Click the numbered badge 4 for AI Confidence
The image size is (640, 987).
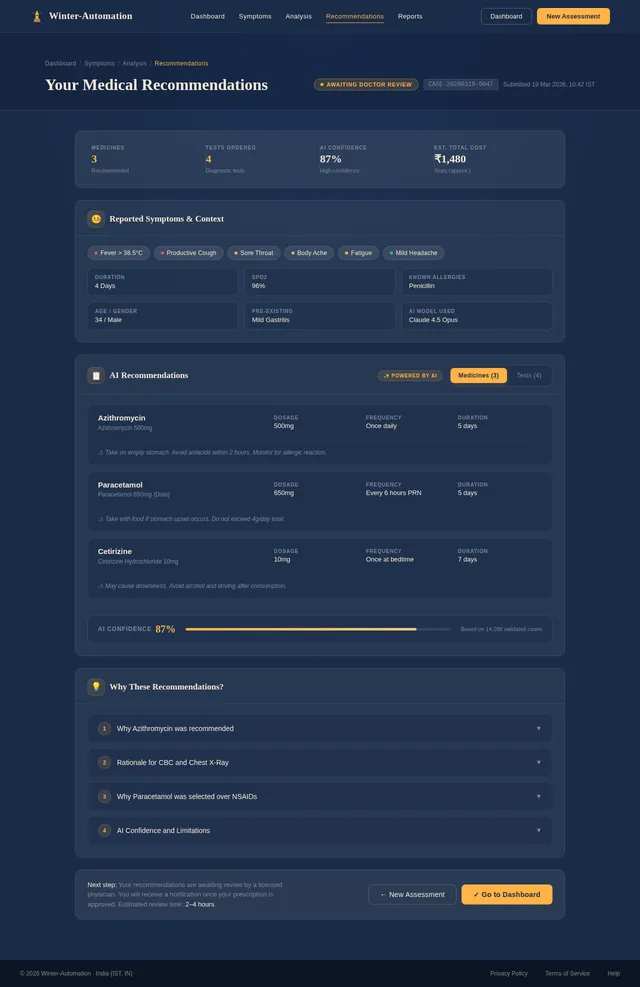[x=104, y=830]
